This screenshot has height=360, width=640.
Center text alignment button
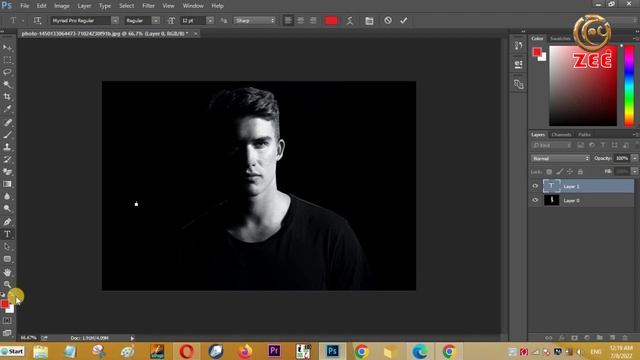coord(301,20)
